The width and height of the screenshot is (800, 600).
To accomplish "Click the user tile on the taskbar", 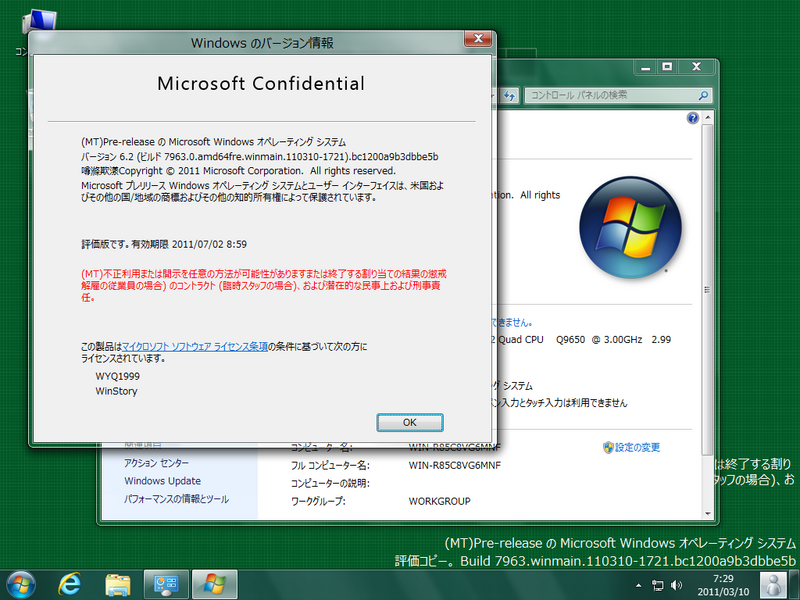I will click(x=773, y=585).
